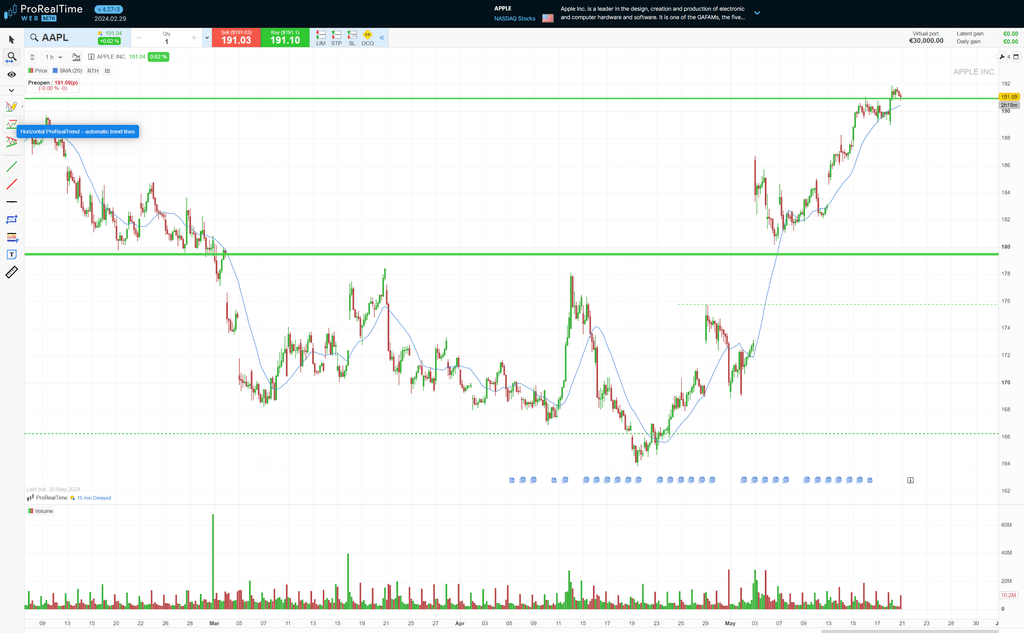Select the zoom tool in the left toolbar
The height and width of the screenshot is (633, 1024).
(x=11, y=57)
